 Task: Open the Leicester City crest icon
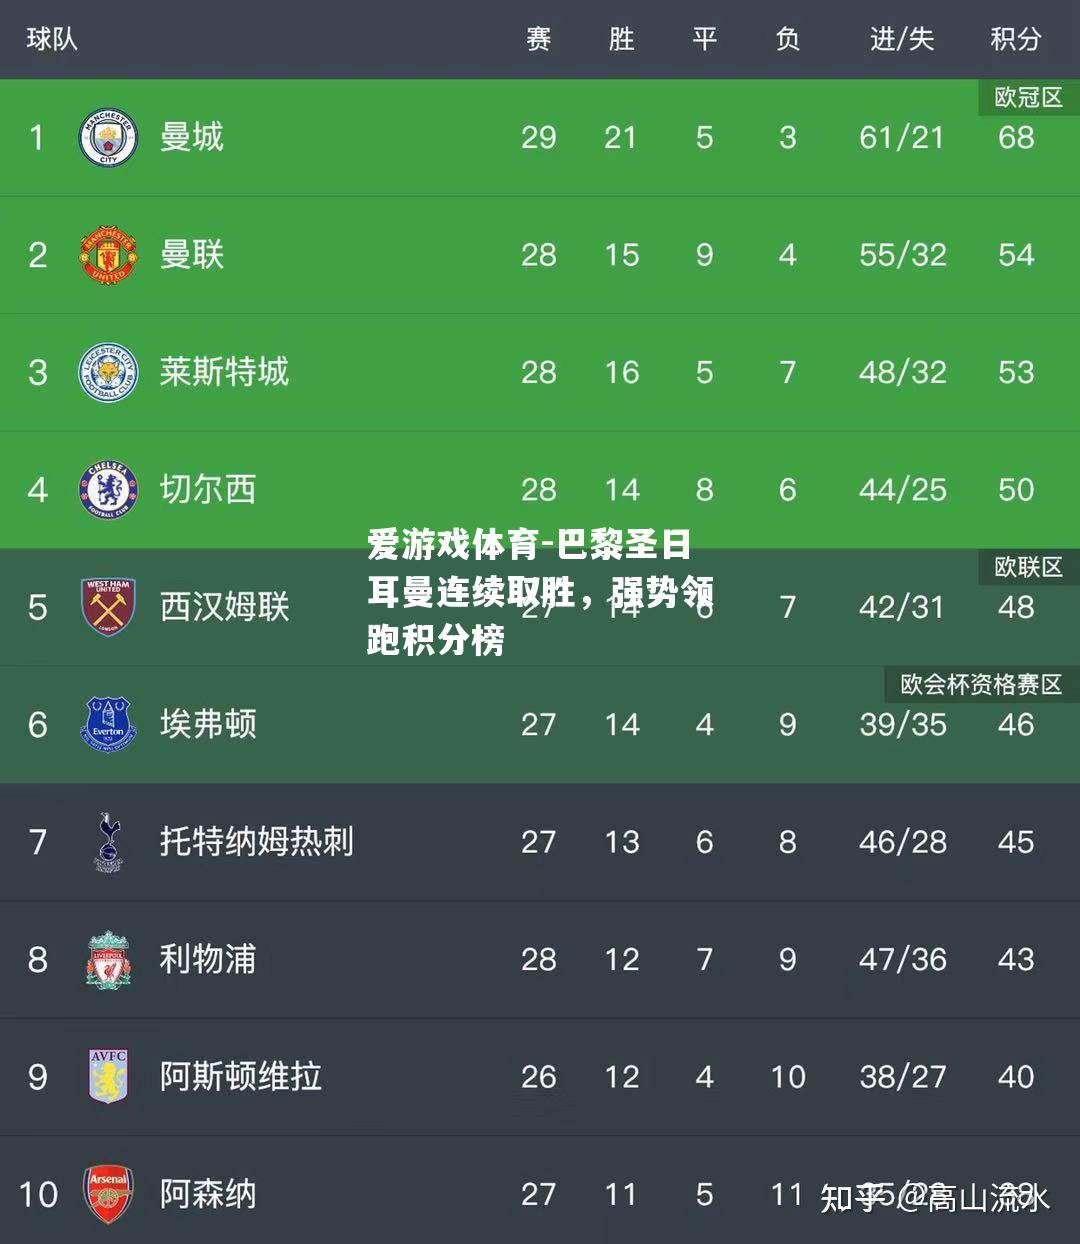pos(108,373)
